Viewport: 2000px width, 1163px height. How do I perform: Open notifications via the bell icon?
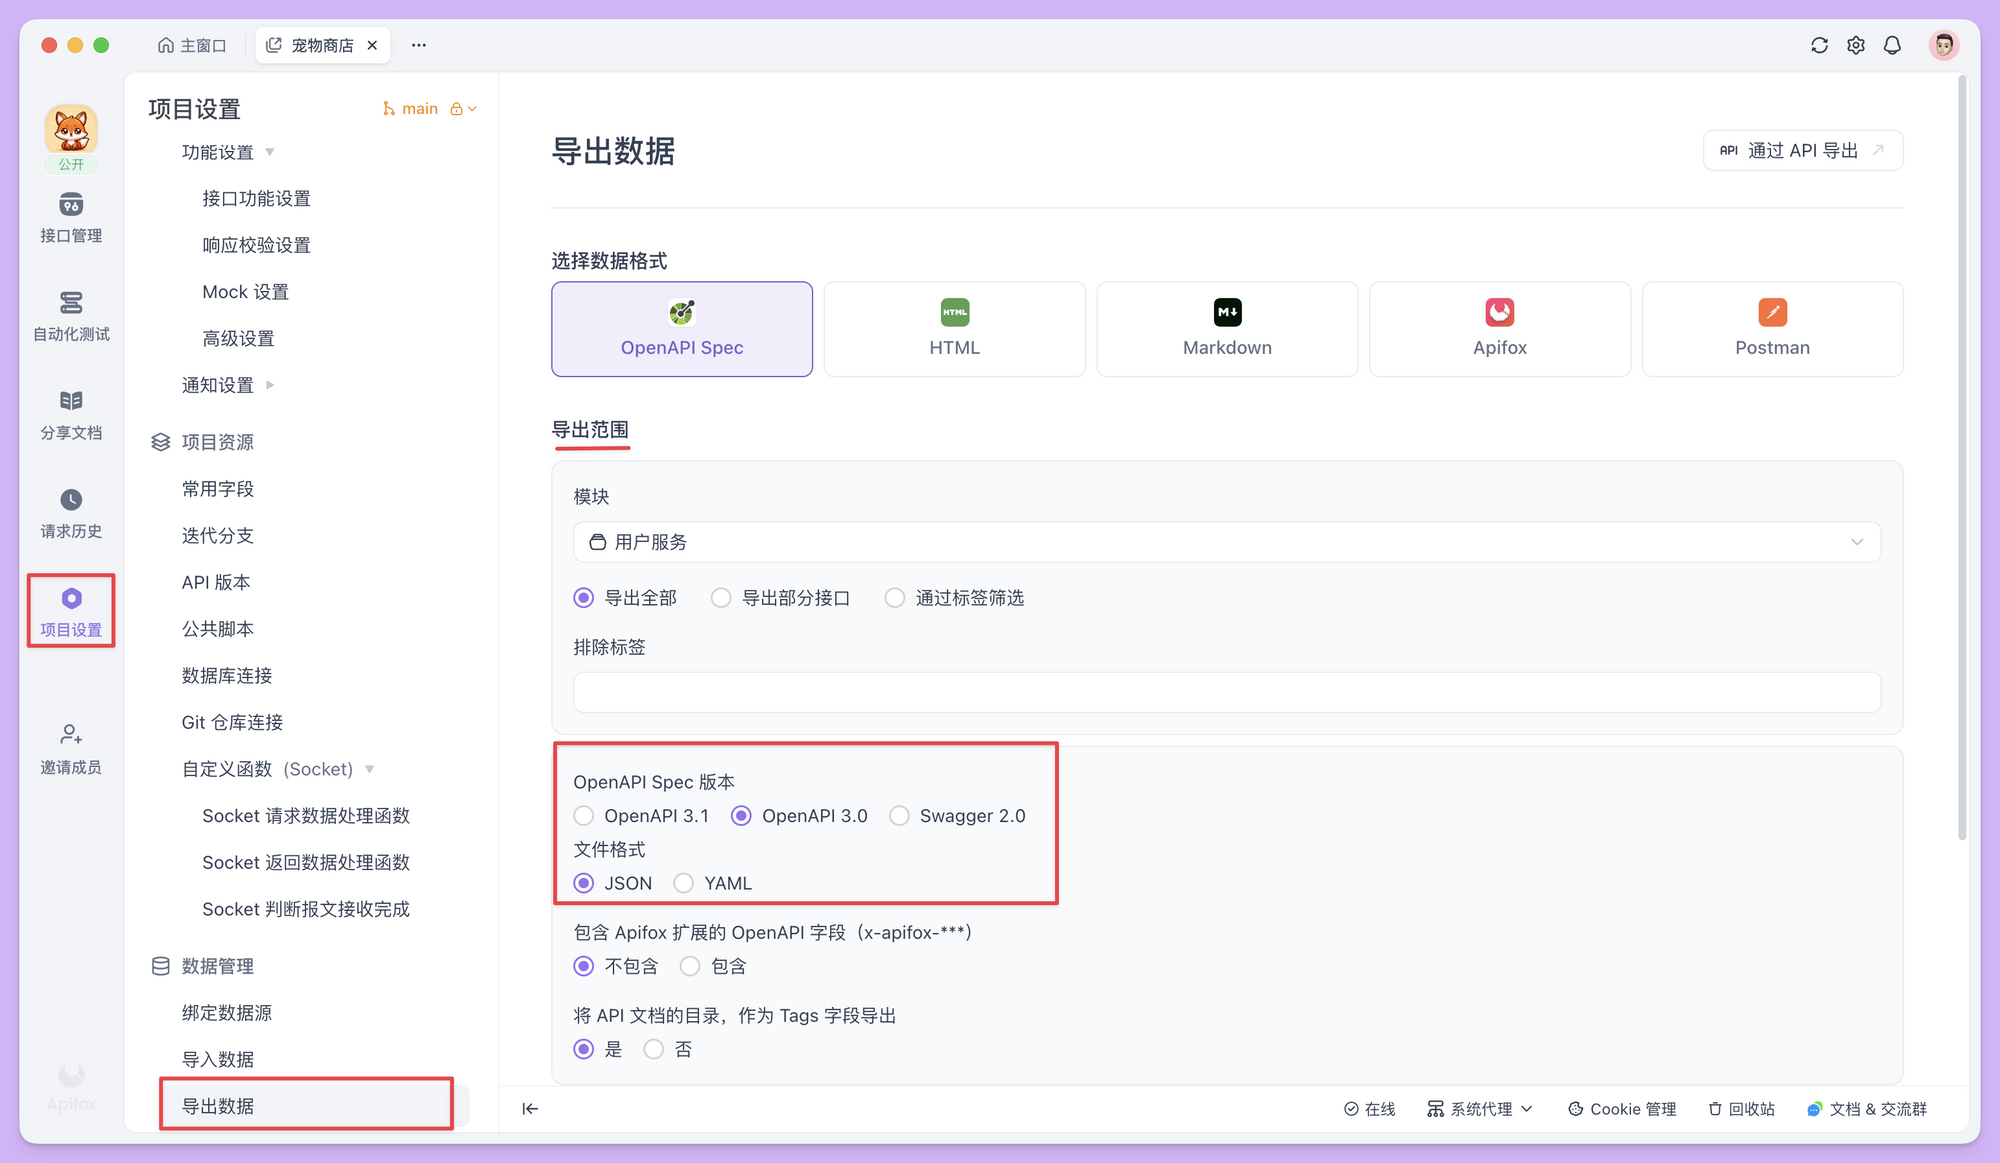(1893, 45)
